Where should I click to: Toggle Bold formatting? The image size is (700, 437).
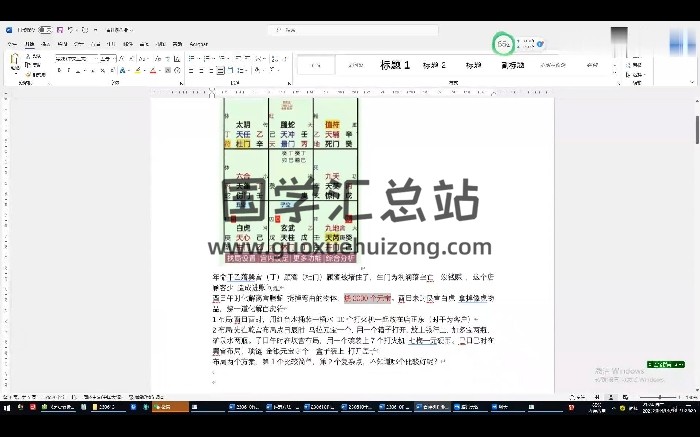60,71
